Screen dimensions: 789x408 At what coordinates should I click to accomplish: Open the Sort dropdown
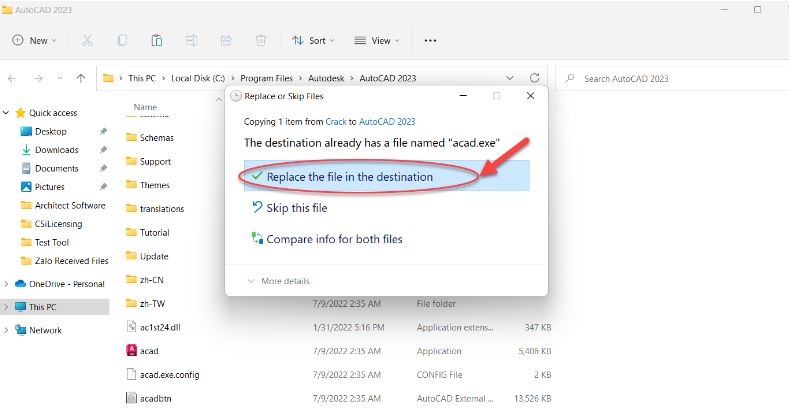click(x=313, y=41)
